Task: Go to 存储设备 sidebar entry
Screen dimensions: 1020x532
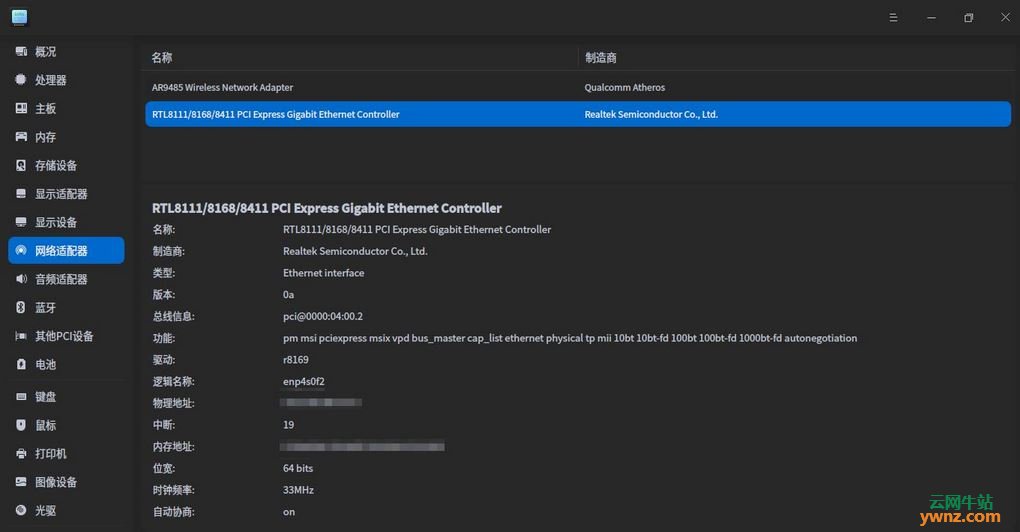Action: pos(66,165)
